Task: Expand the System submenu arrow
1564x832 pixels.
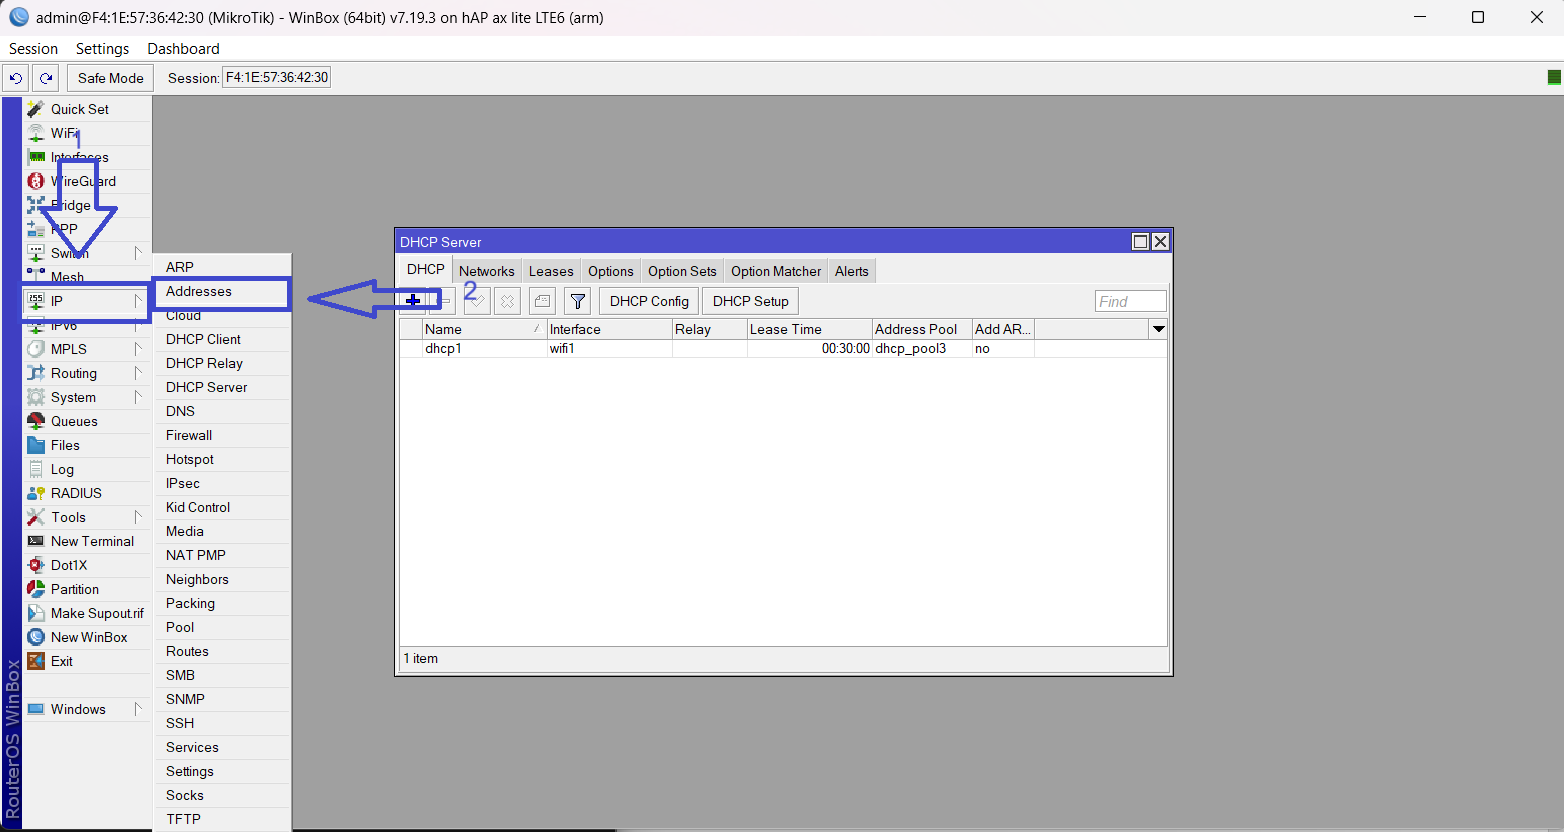Action: coord(138,397)
